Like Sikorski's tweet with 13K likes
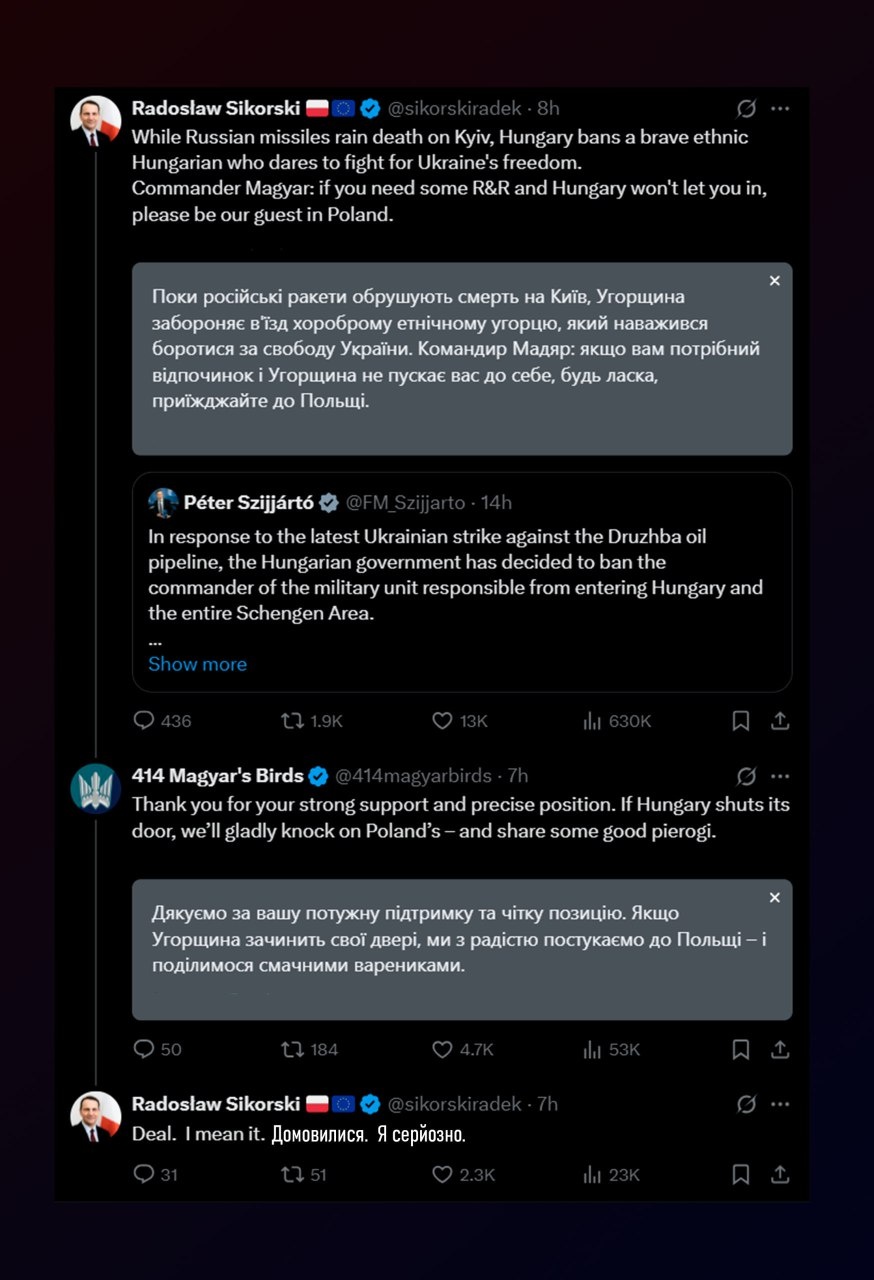Image resolution: width=874 pixels, height=1280 pixels. pyautogui.click(x=442, y=720)
